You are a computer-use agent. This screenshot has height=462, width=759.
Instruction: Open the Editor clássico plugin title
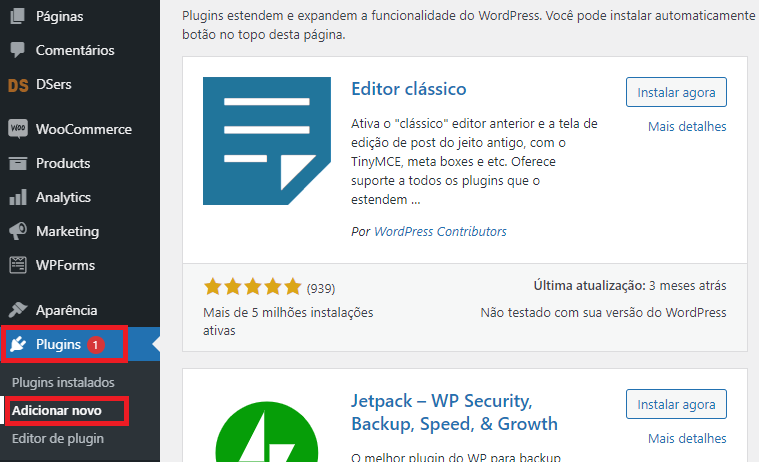(409, 89)
